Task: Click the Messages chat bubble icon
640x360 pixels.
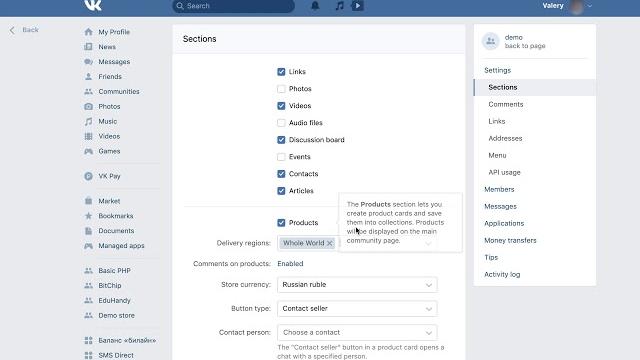Action: [x=88, y=62]
